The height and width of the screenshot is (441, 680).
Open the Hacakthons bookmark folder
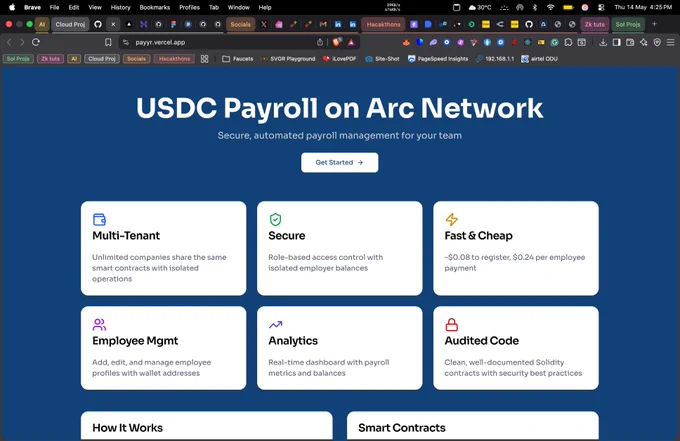174,59
